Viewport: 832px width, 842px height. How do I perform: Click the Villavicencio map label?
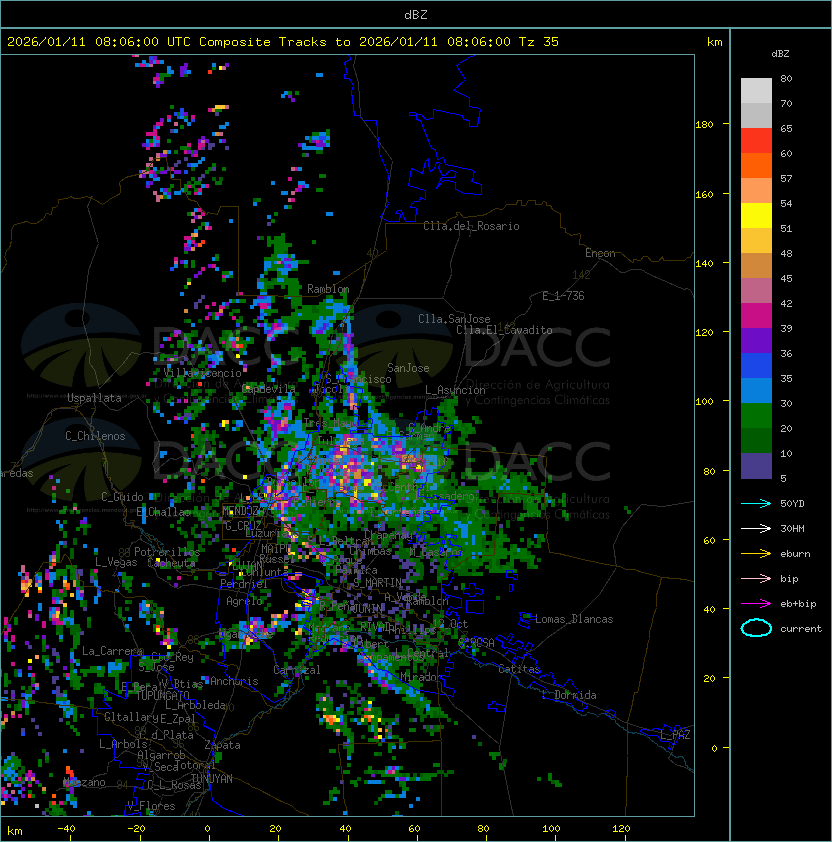pos(202,373)
